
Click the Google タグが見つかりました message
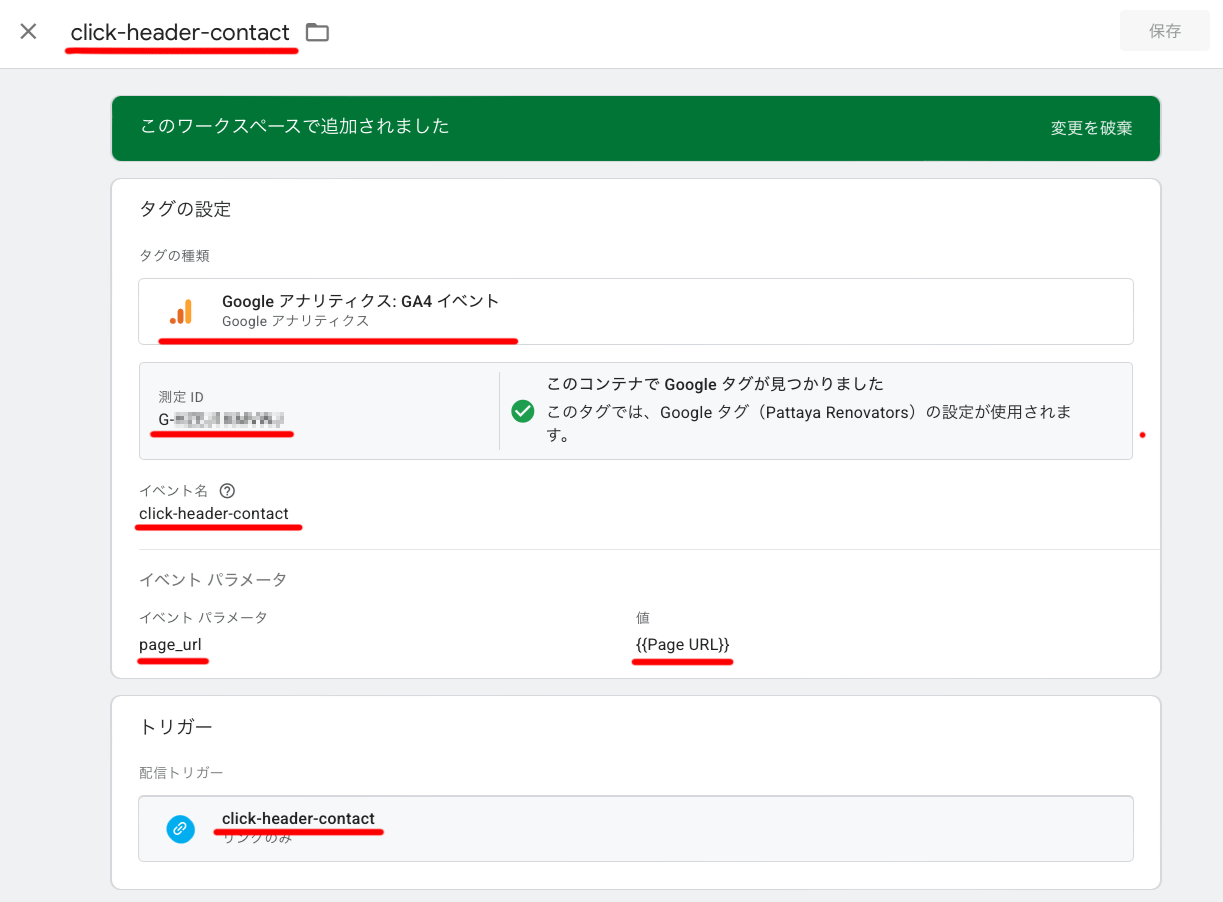click(x=715, y=385)
